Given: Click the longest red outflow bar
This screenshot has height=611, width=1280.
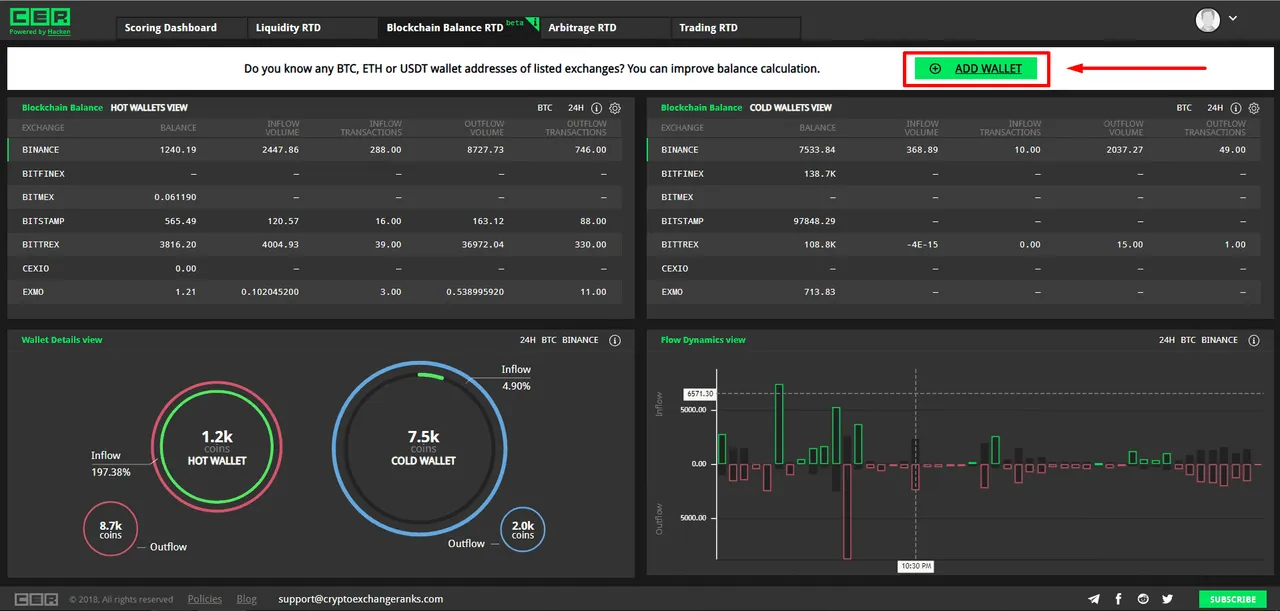Looking at the screenshot, I should [847, 511].
